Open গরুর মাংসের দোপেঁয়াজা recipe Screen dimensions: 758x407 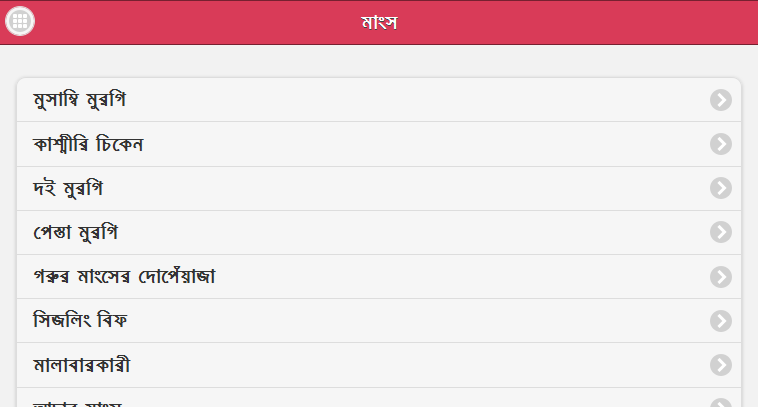[125, 276]
